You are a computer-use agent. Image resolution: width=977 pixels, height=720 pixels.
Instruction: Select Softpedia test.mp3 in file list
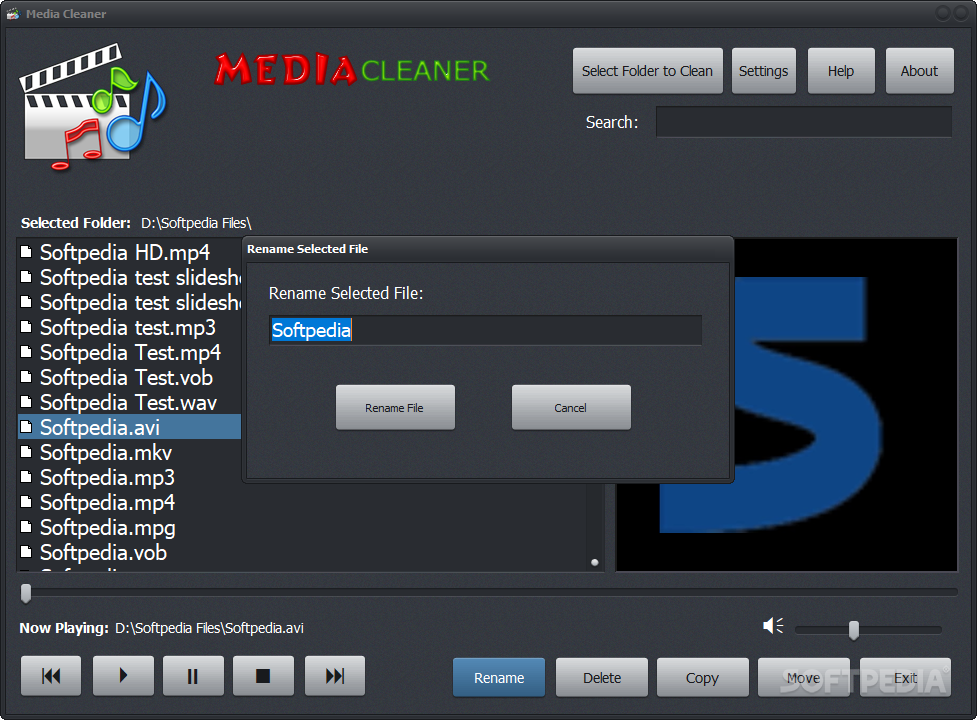[x=130, y=327]
